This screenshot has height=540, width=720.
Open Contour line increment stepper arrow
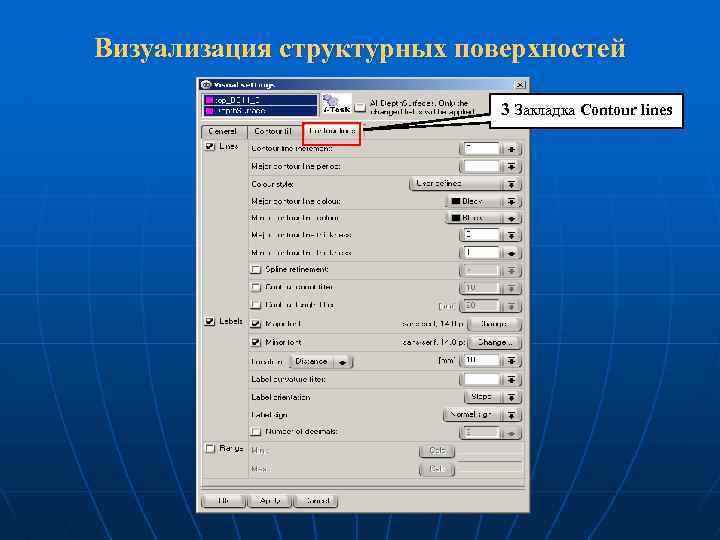(511, 149)
